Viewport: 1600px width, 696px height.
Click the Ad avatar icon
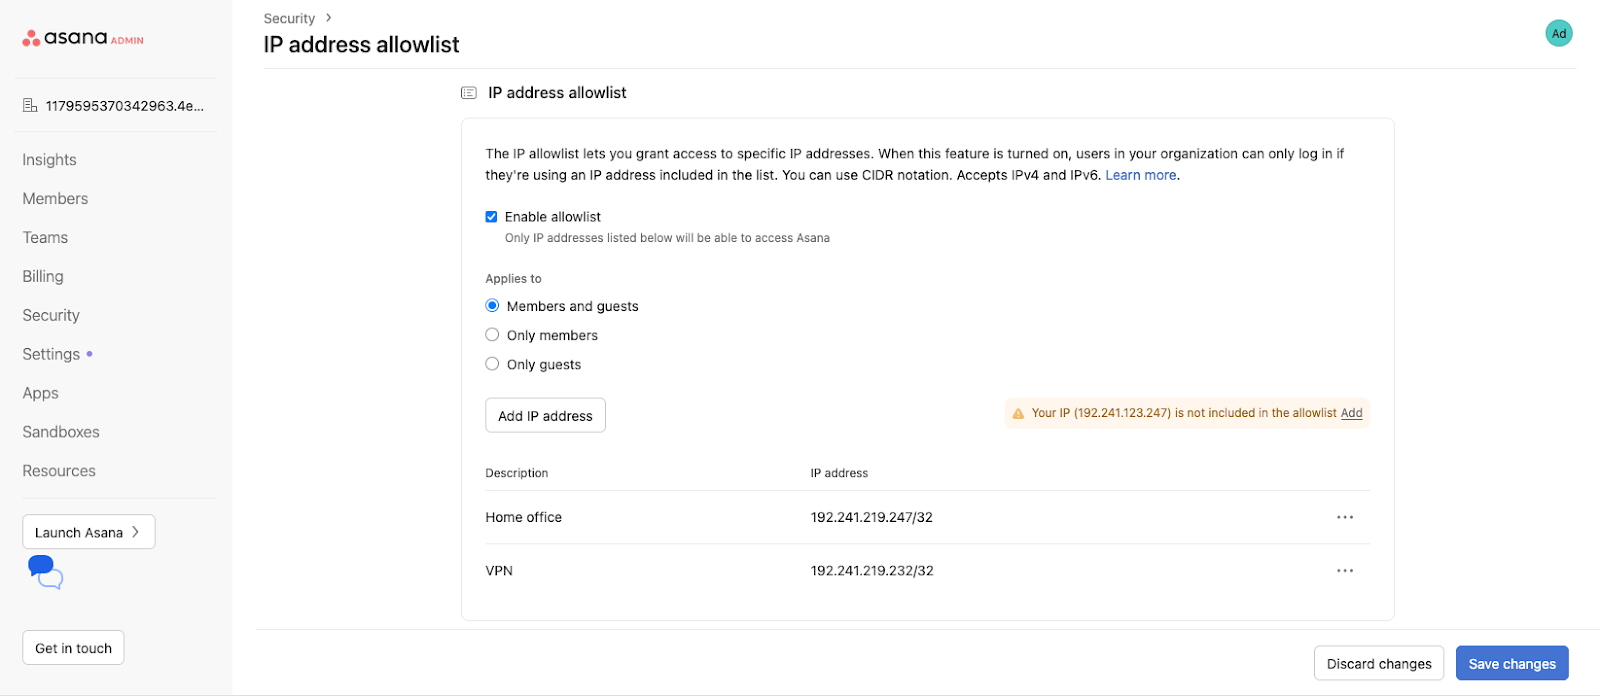pos(1558,33)
